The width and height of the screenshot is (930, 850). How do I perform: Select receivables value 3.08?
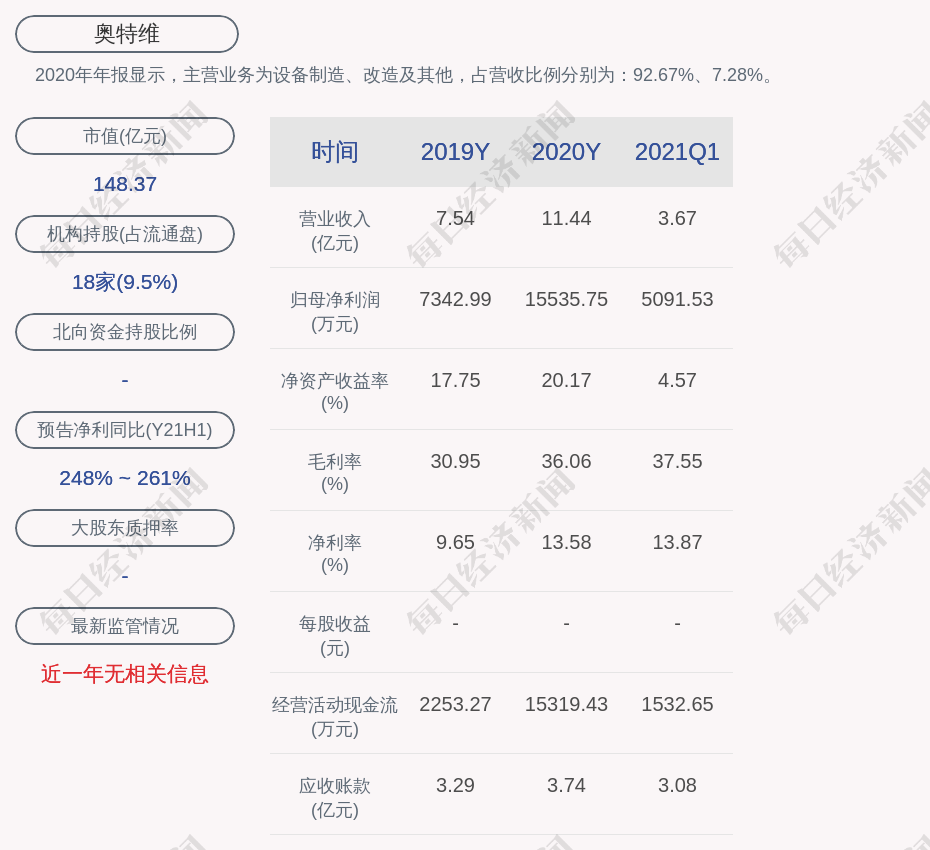coord(677,785)
